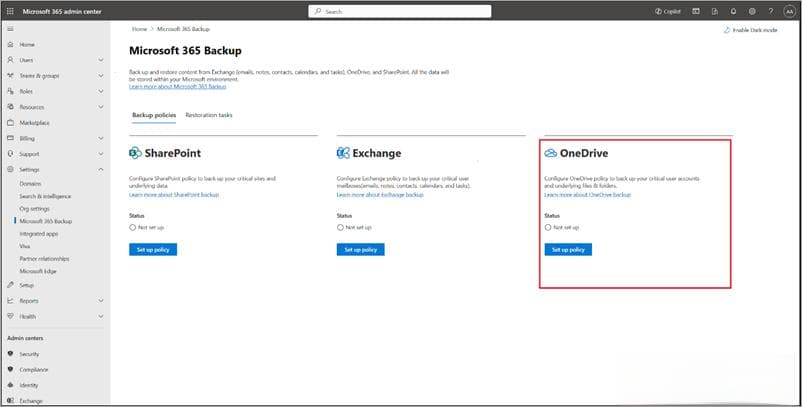Switch to Backup policies tab
The height and width of the screenshot is (407, 802).
154,115
